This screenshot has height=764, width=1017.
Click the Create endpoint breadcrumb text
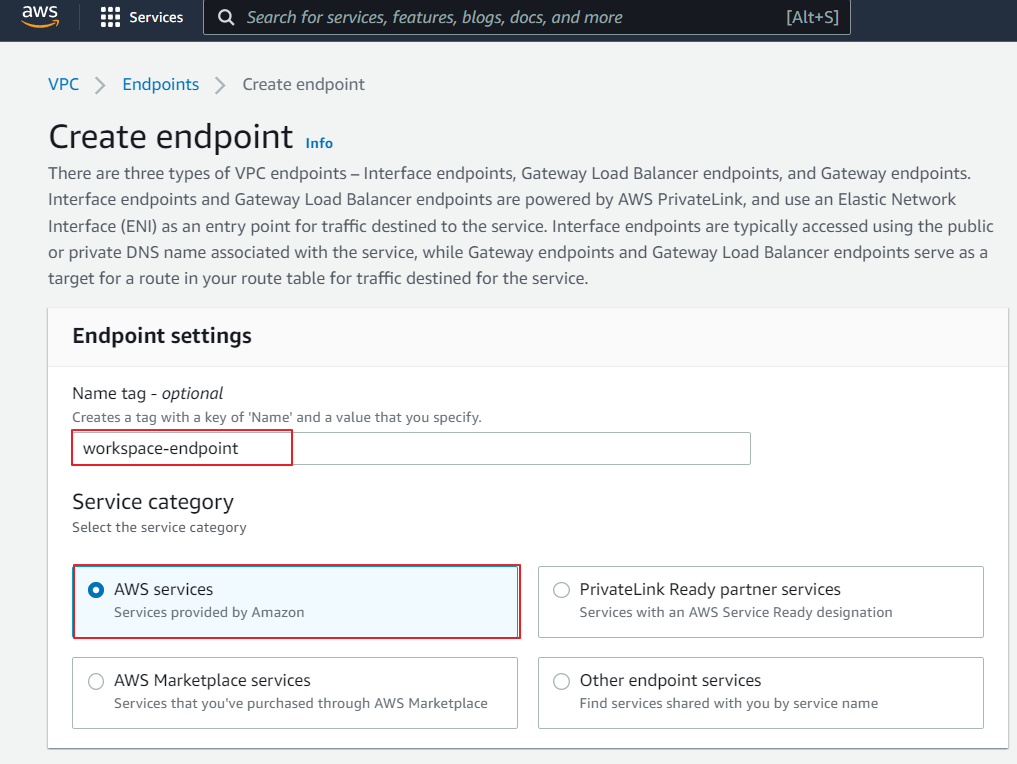[x=303, y=85]
